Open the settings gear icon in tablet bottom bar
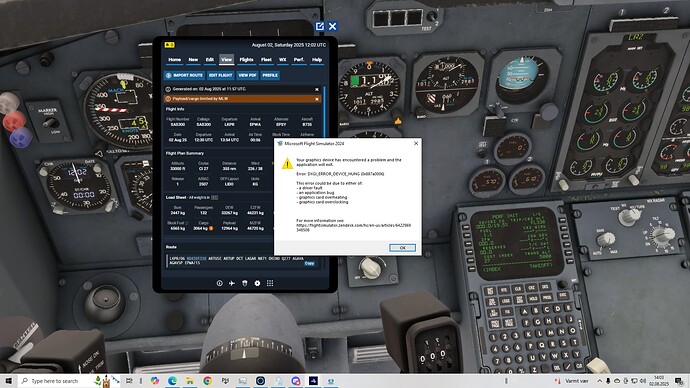 click(x=257, y=283)
